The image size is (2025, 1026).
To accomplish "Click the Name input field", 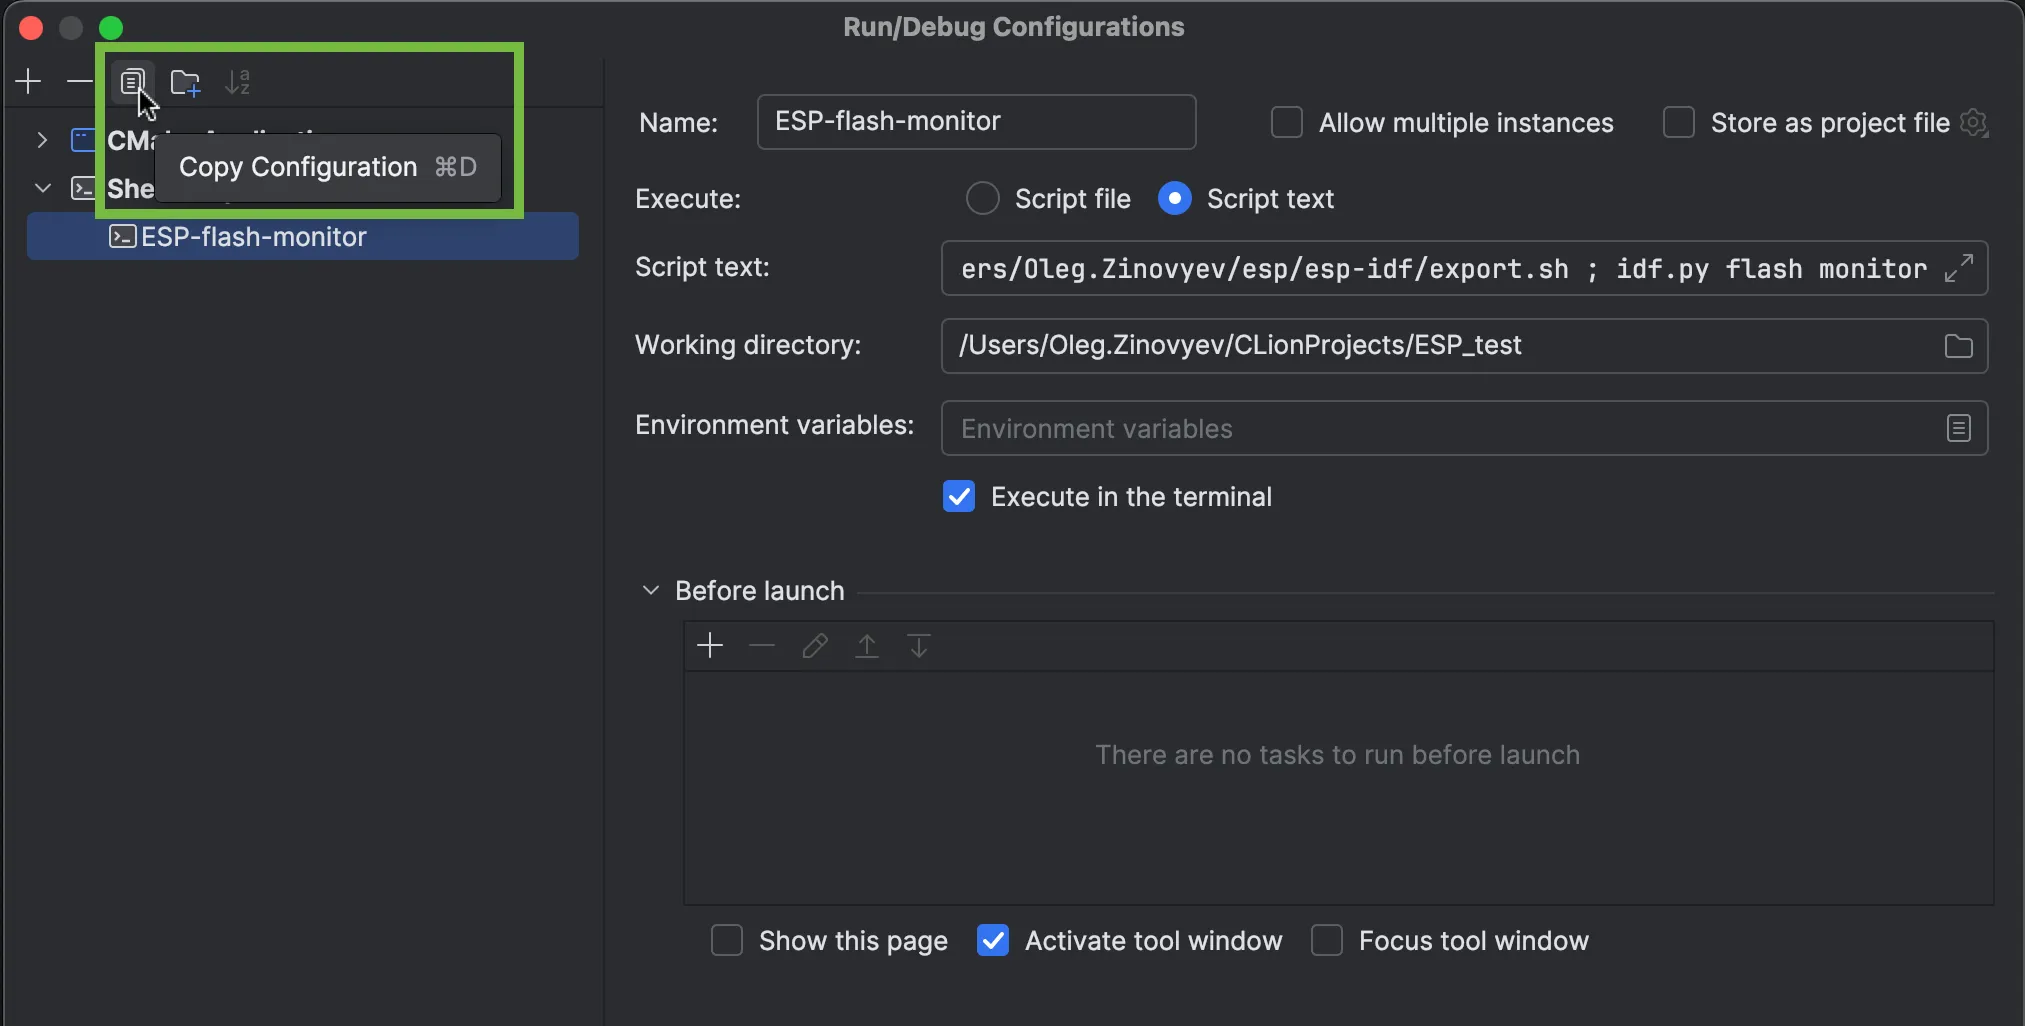I will click(x=975, y=122).
